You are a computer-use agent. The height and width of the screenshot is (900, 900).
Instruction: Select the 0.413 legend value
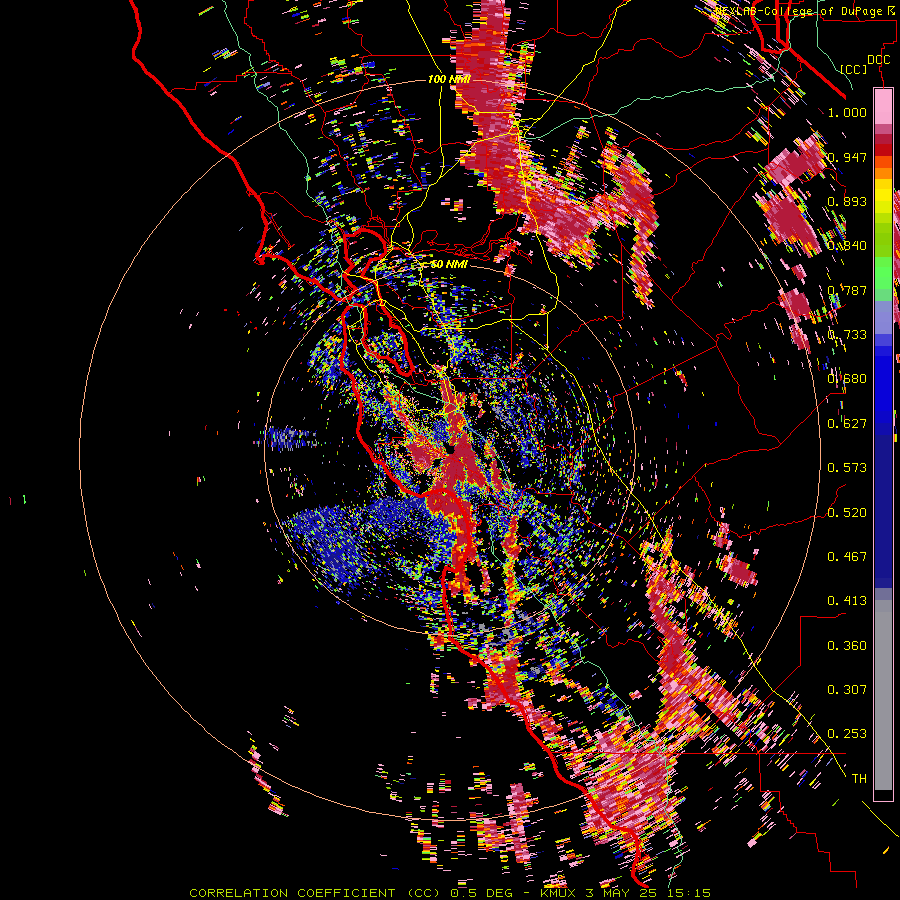coord(847,601)
